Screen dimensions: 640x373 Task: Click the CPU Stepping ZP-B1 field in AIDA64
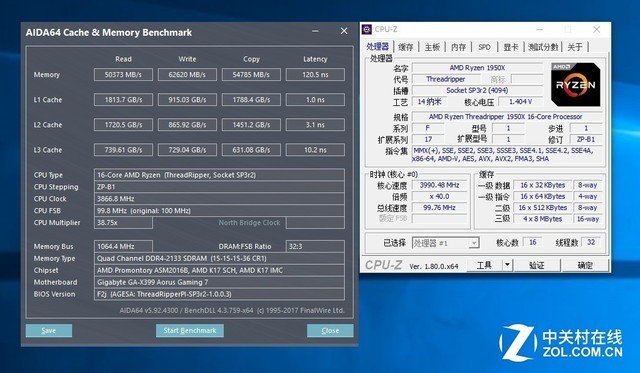click(x=219, y=187)
